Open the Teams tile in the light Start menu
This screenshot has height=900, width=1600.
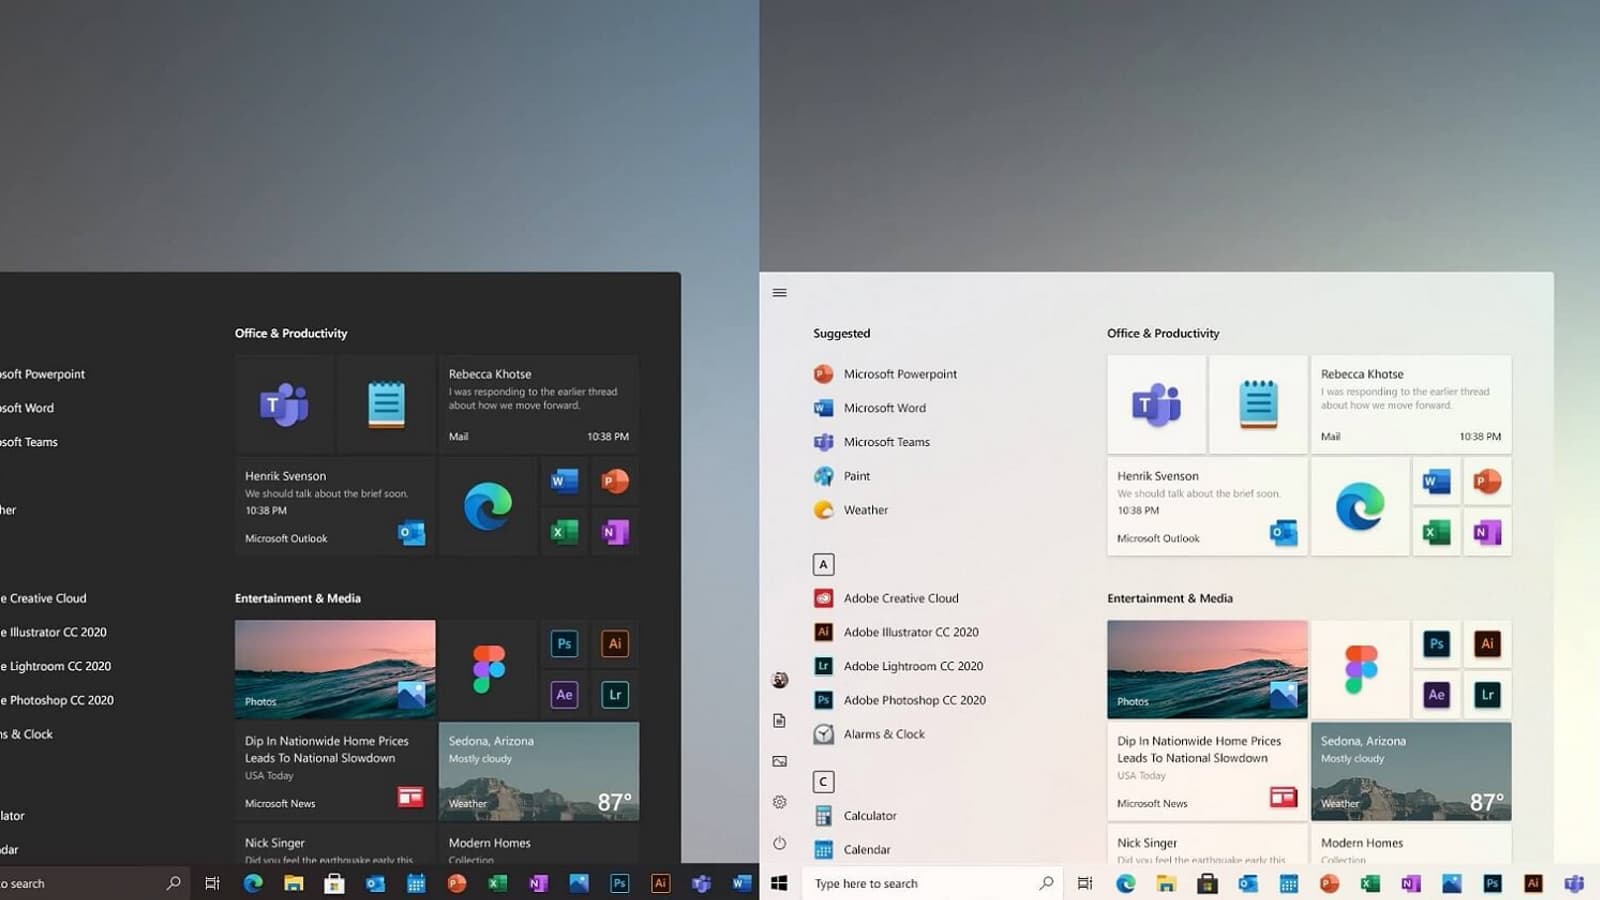pyautogui.click(x=1157, y=404)
